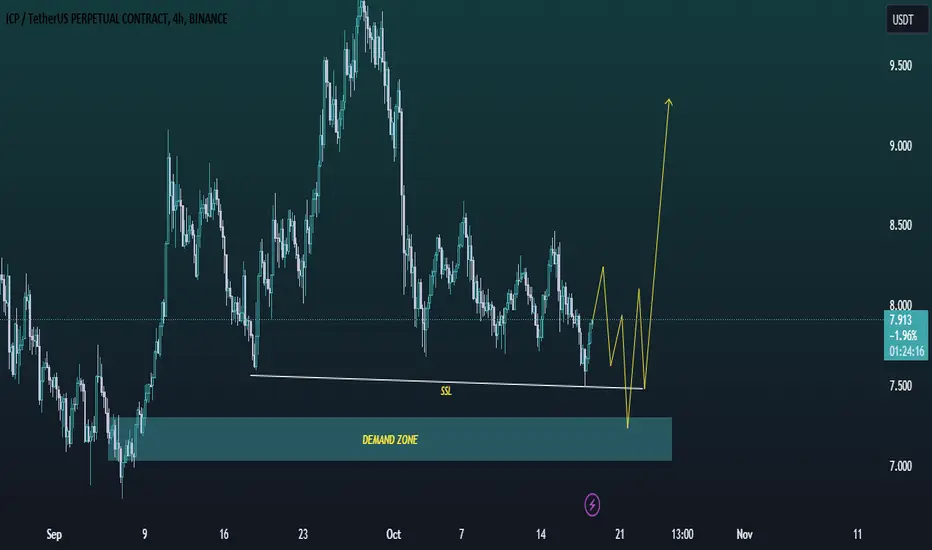Click the Nov date label on time axis
The height and width of the screenshot is (550, 932).
[x=744, y=535]
